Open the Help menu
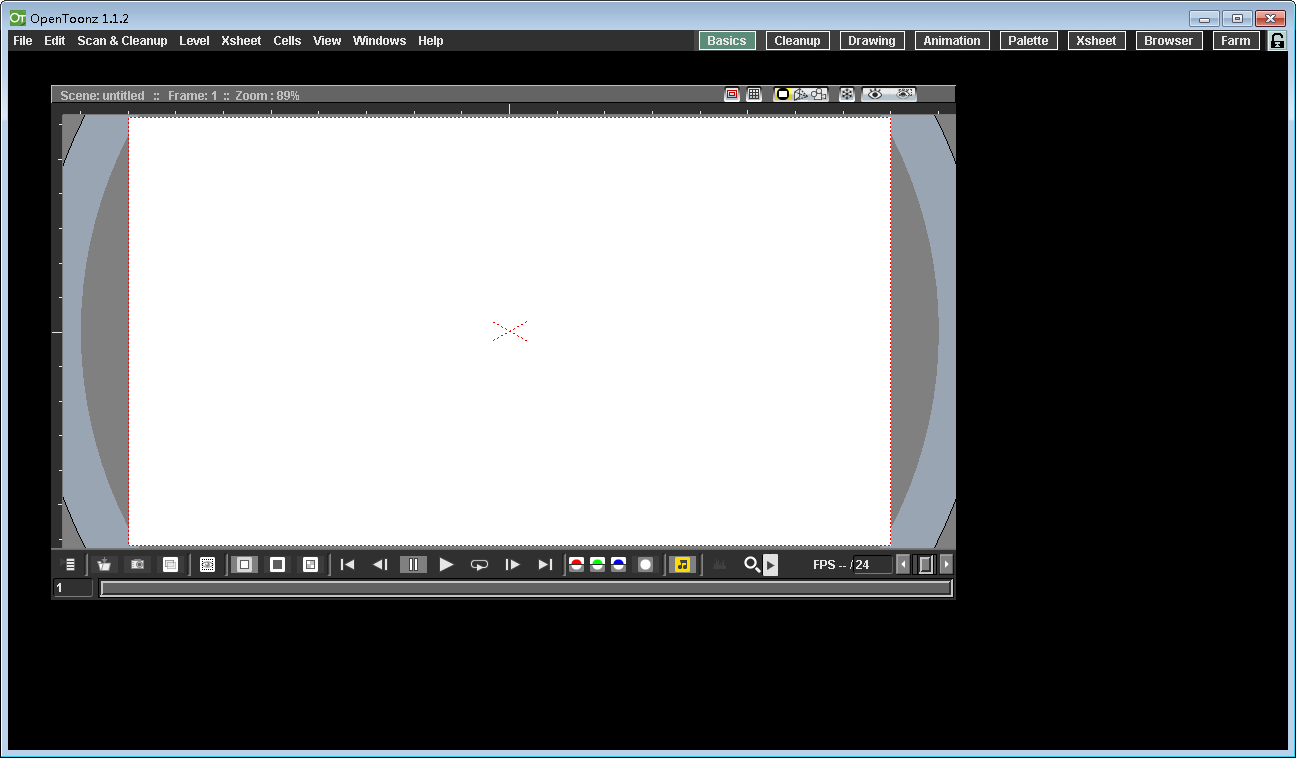 pos(431,41)
